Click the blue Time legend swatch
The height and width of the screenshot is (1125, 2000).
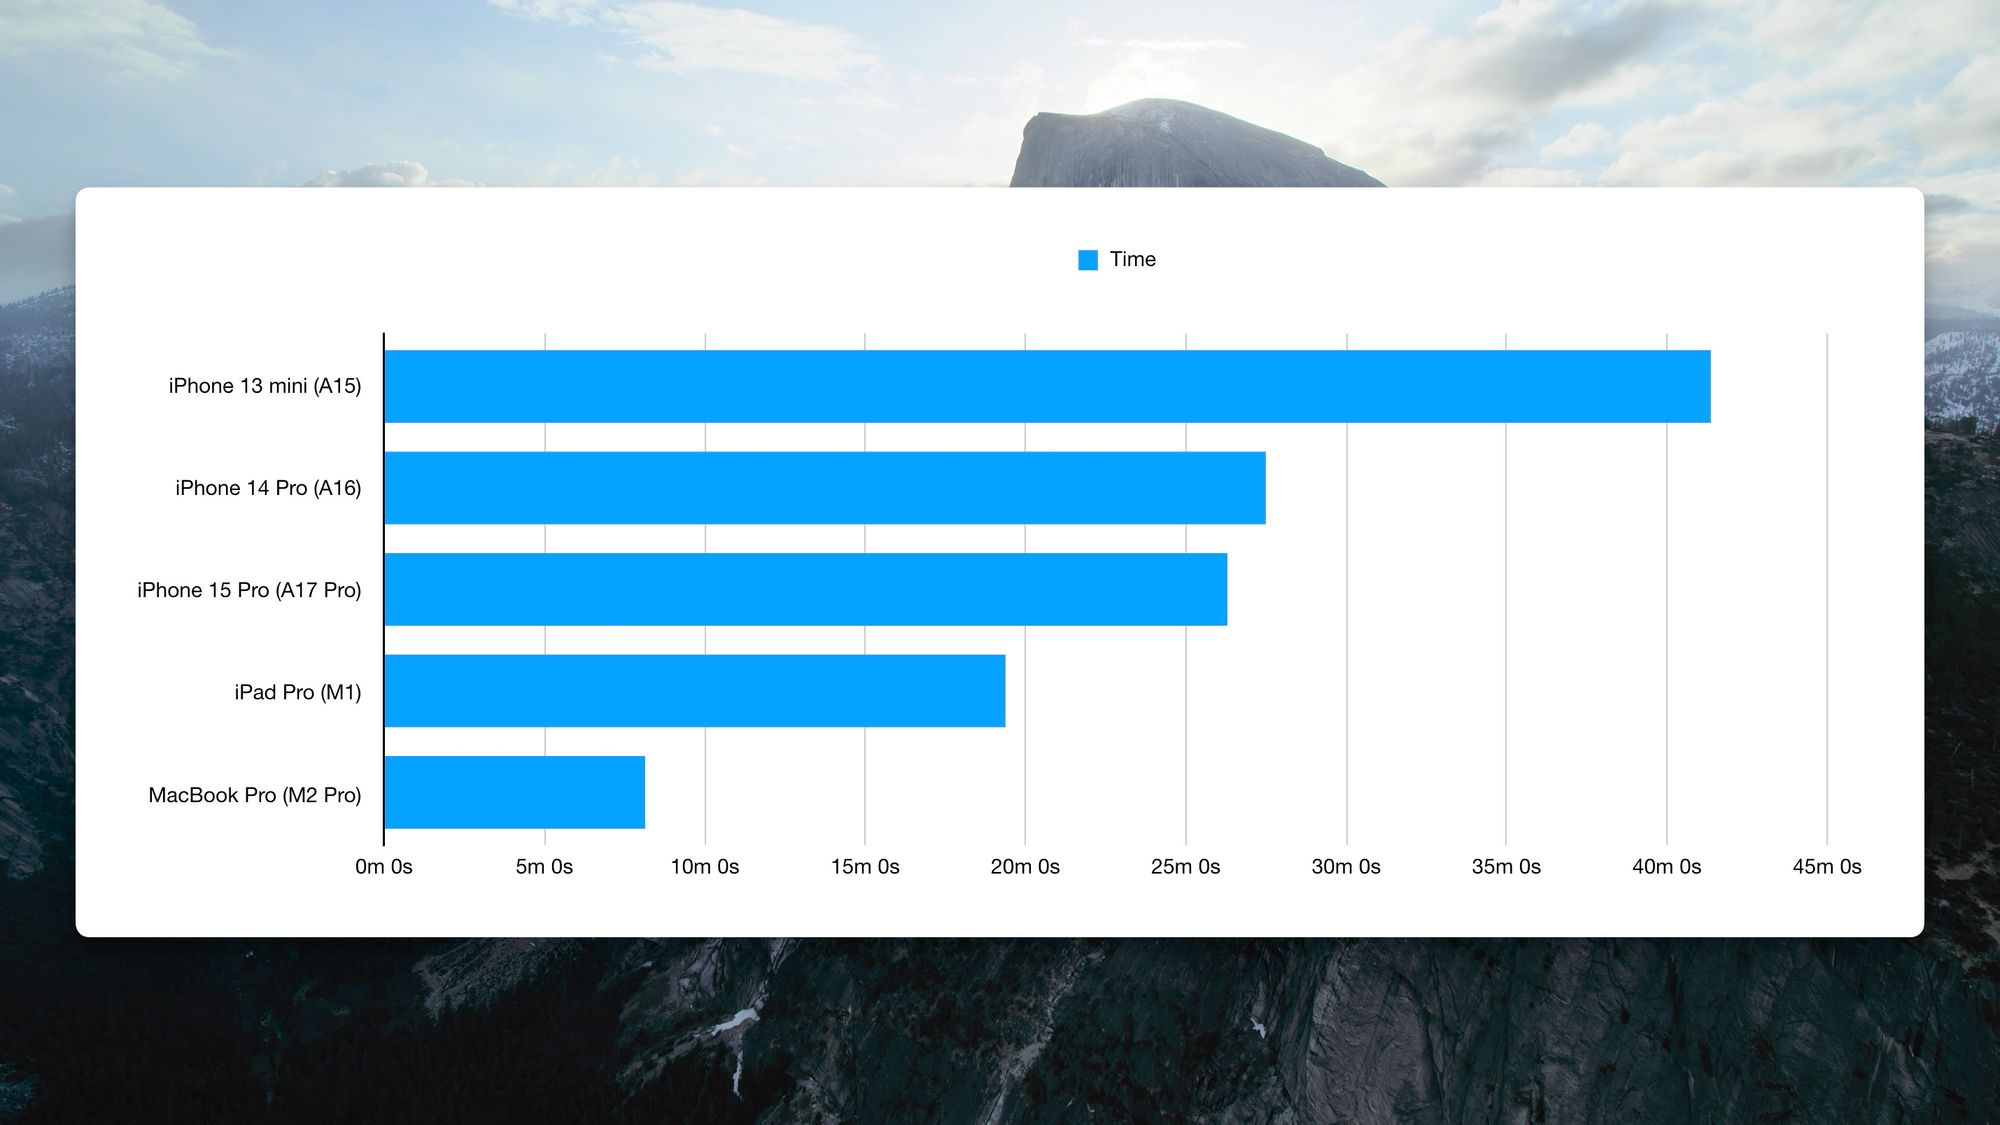[1088, 260]
